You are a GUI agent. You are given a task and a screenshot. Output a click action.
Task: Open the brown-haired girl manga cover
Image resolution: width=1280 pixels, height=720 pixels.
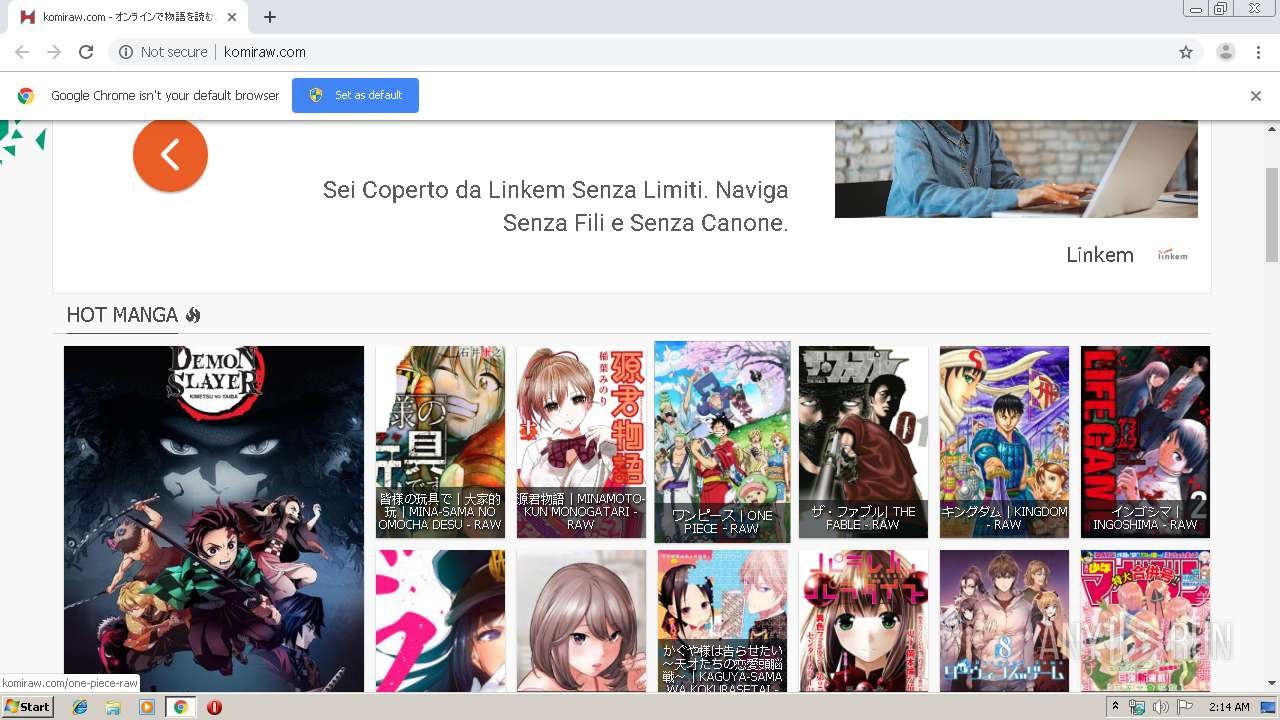(x=581, y=620)
